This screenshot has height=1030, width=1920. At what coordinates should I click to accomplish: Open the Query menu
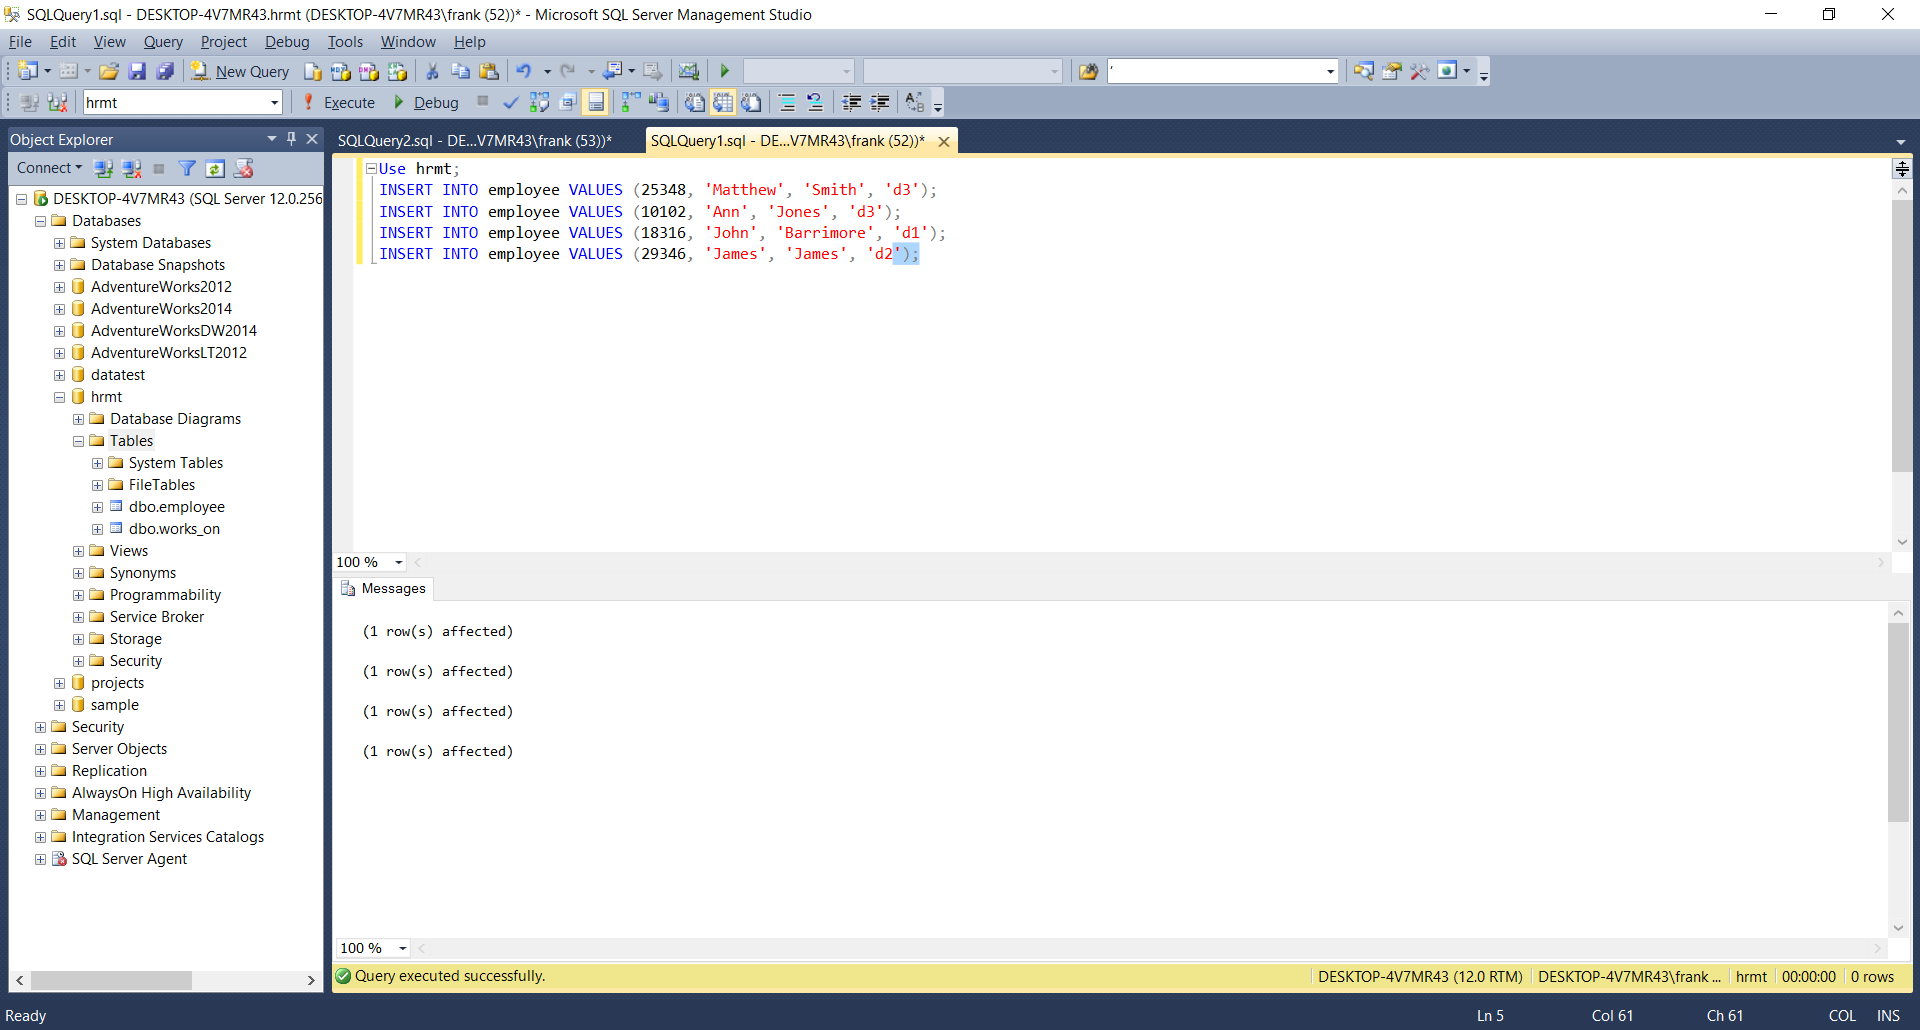163,41
